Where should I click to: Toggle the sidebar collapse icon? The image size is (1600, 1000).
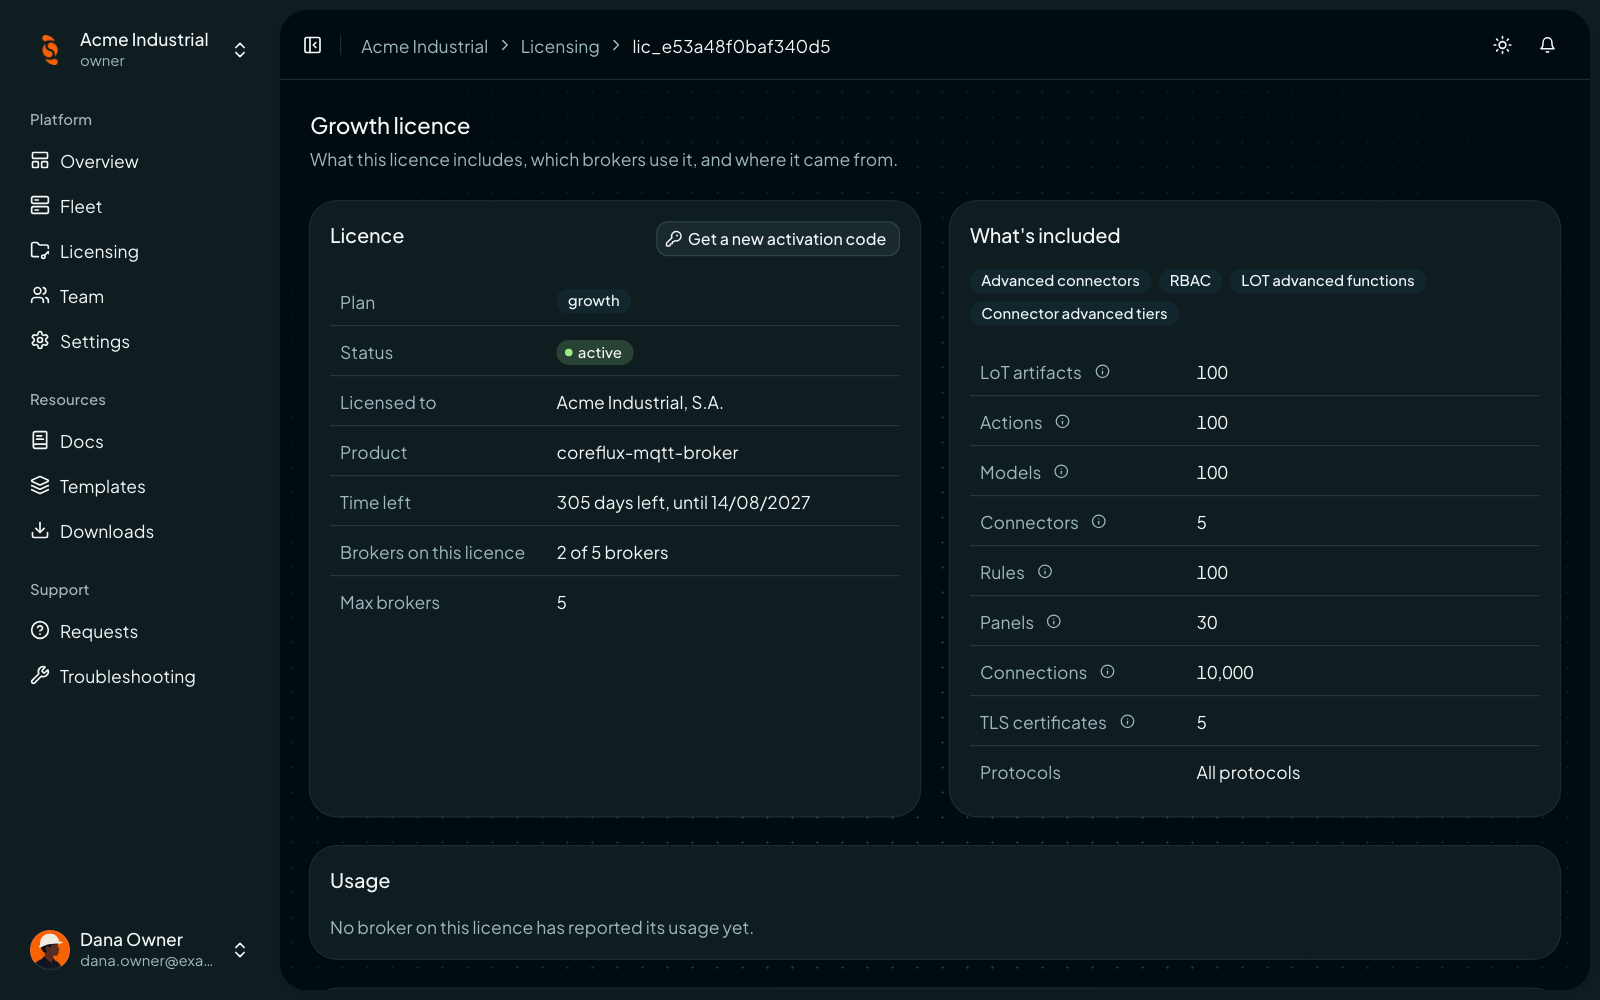(313, 45)
